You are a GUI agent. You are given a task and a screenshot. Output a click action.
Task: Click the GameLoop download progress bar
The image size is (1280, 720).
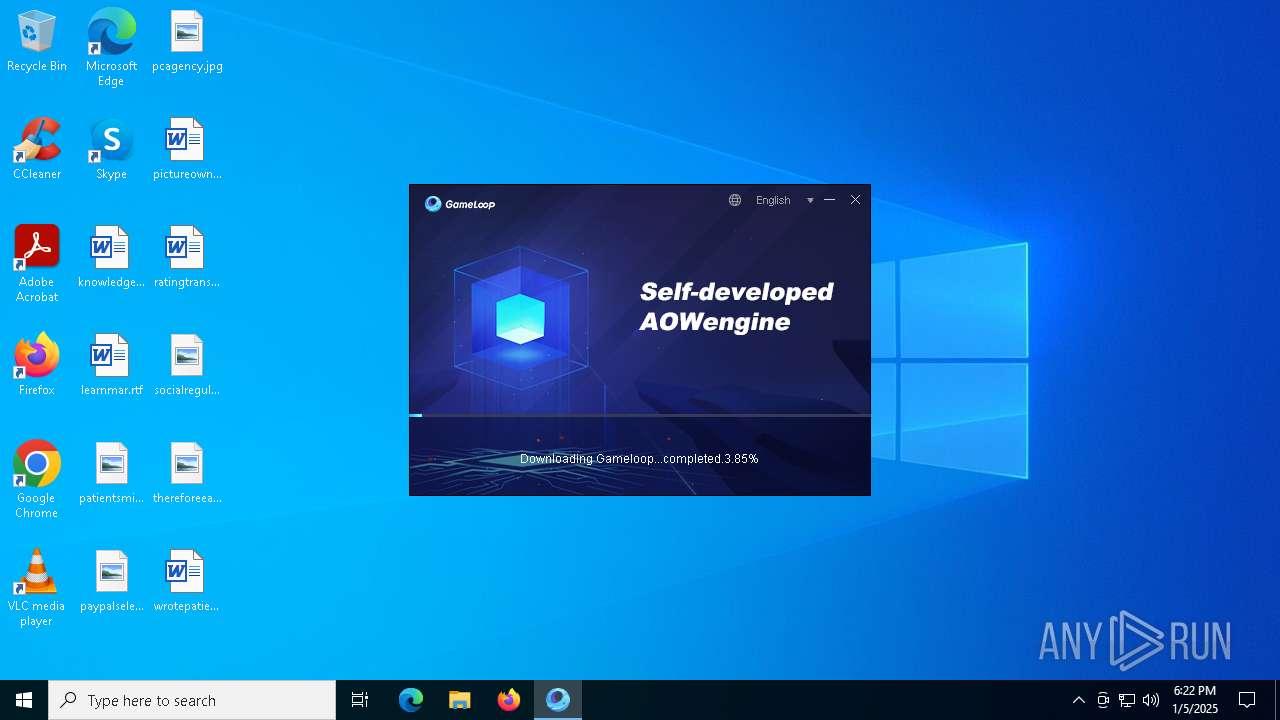point(640,415)
